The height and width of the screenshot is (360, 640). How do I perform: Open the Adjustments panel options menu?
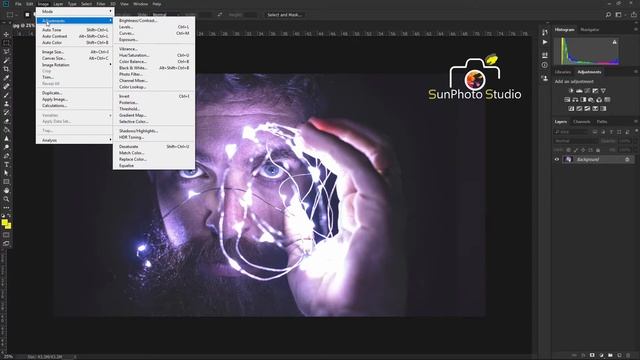coord(636,72)
